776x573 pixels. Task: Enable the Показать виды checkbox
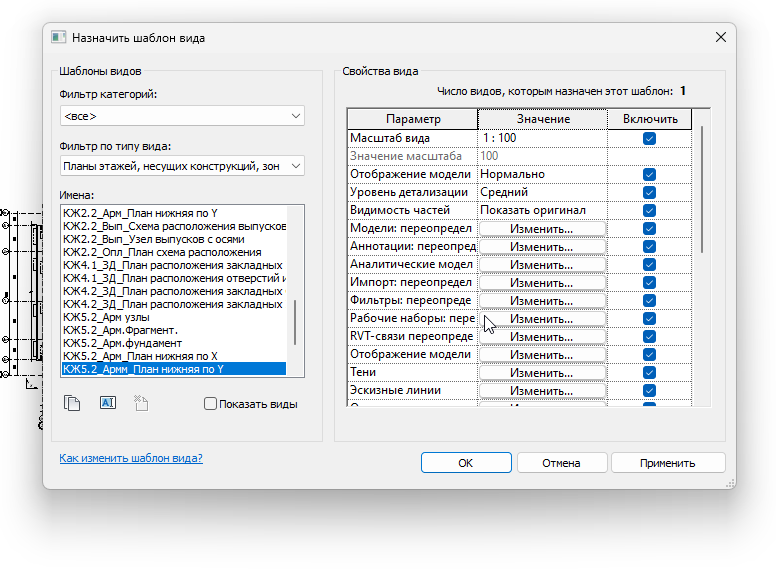(210, 404)
